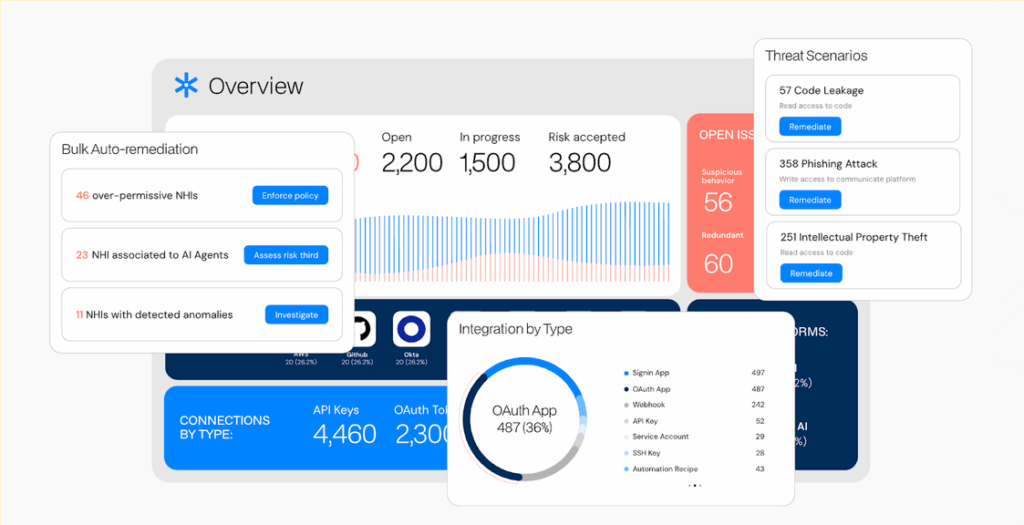Select the '46 over-permissive NHIs' text
This screenshot has width=1024, height=525.
[136, 195]
